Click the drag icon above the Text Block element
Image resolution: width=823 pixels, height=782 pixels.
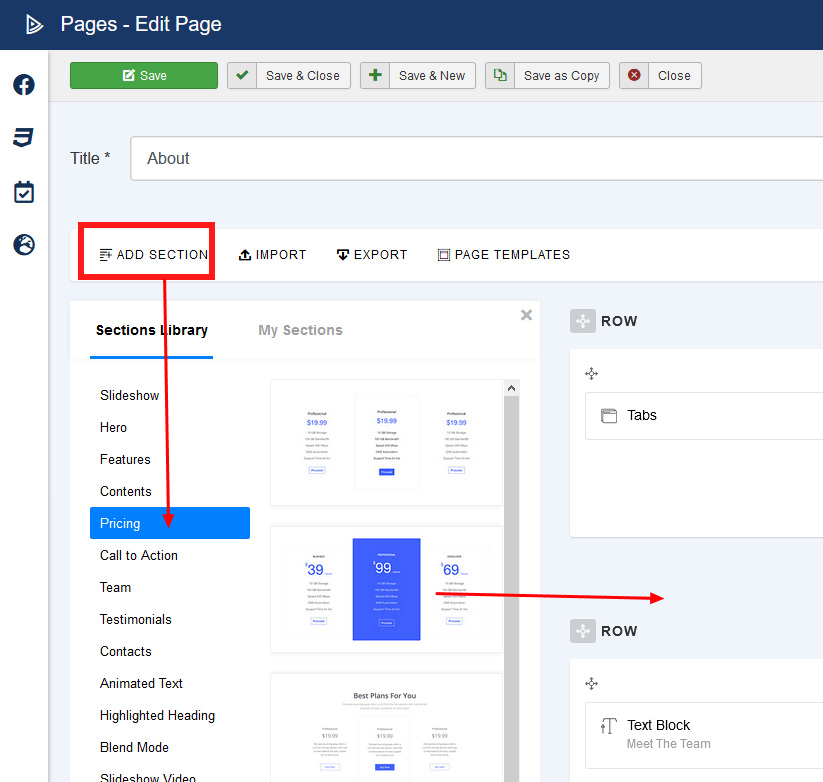[591, 683]
